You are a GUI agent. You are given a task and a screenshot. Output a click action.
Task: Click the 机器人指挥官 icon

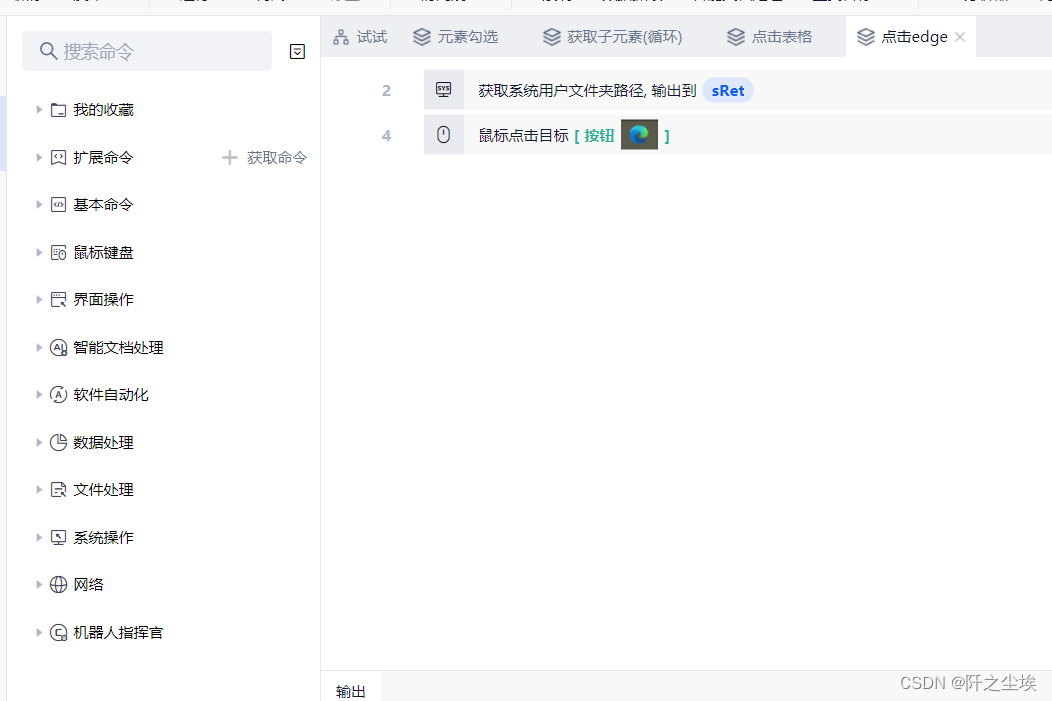pos(58,633)
